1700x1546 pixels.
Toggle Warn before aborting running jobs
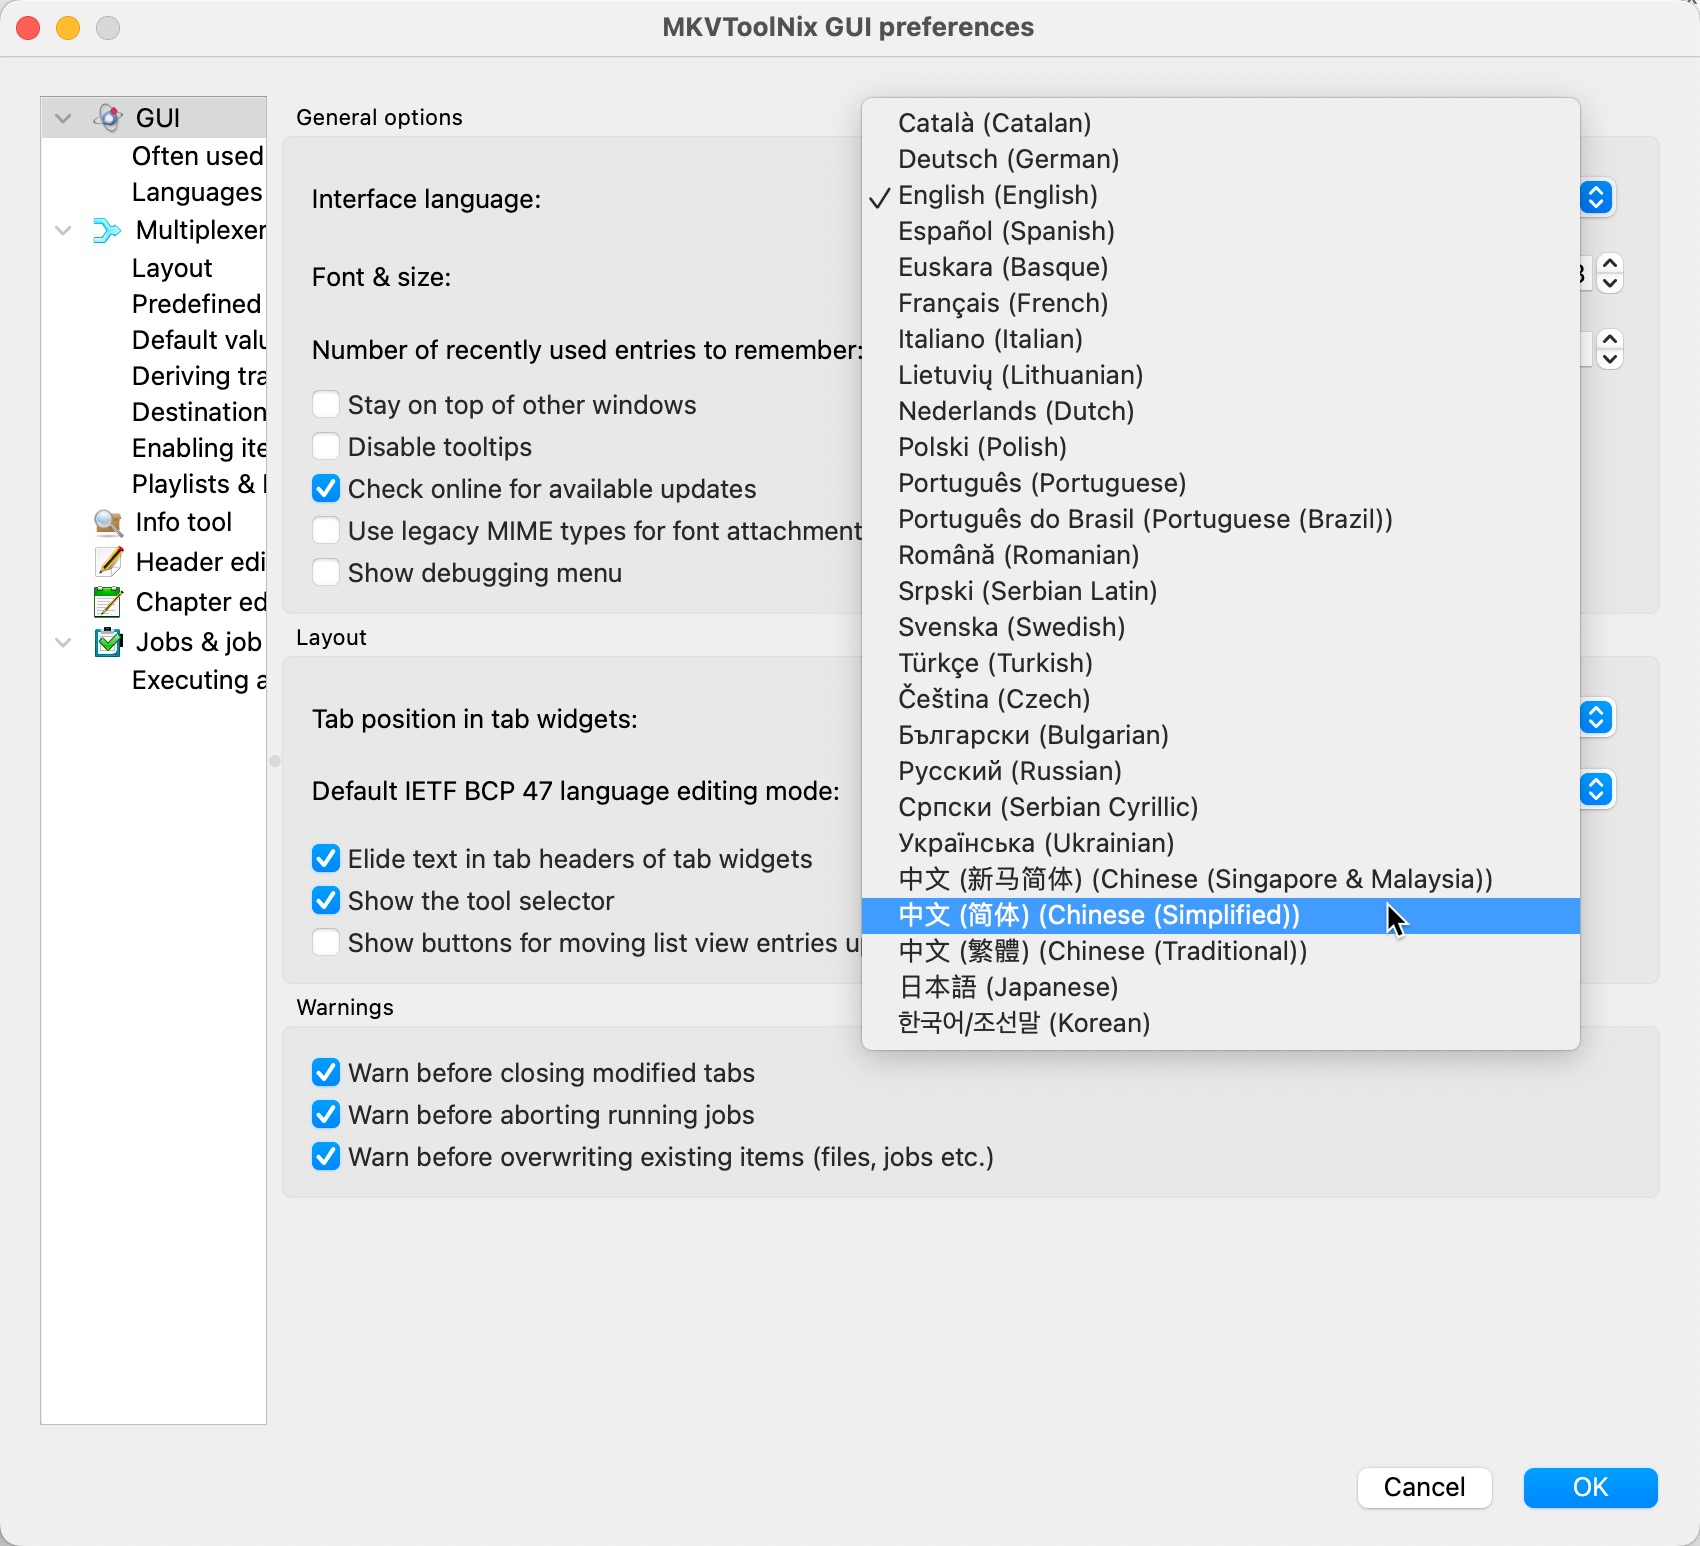pyautogui.click(x=326, y=1115)
